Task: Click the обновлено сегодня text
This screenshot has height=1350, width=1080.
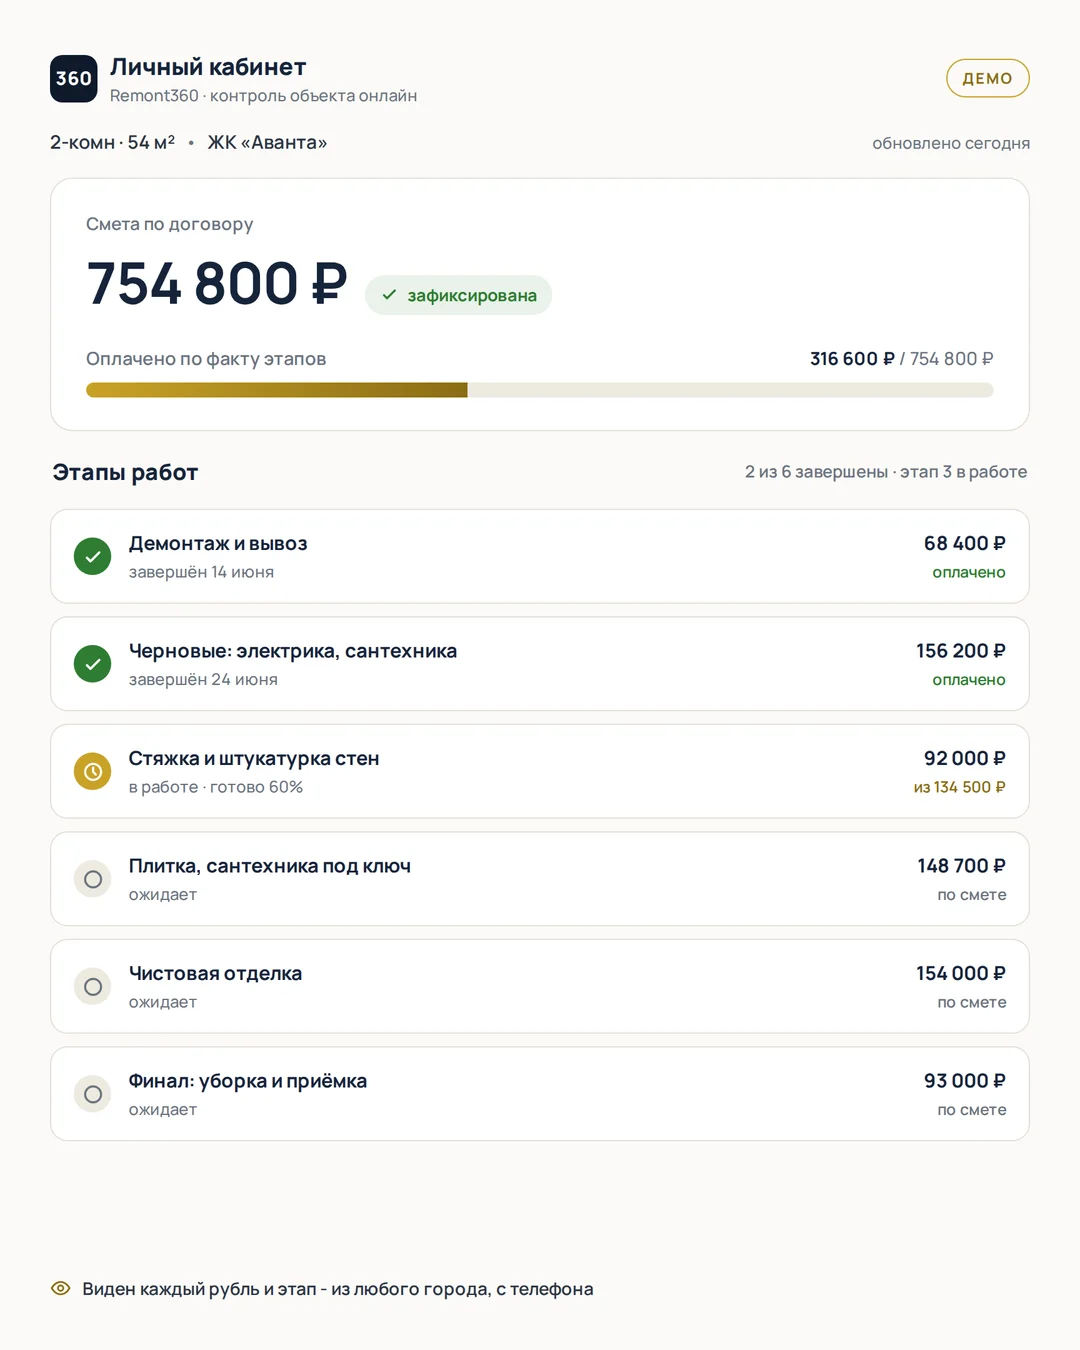Action: coord(951,143)
